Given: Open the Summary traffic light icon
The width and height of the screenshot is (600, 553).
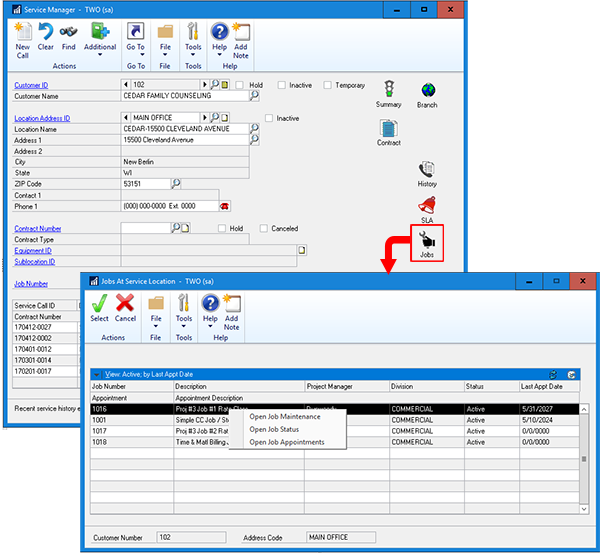Looking at the screenshot, I should (389, 91).
